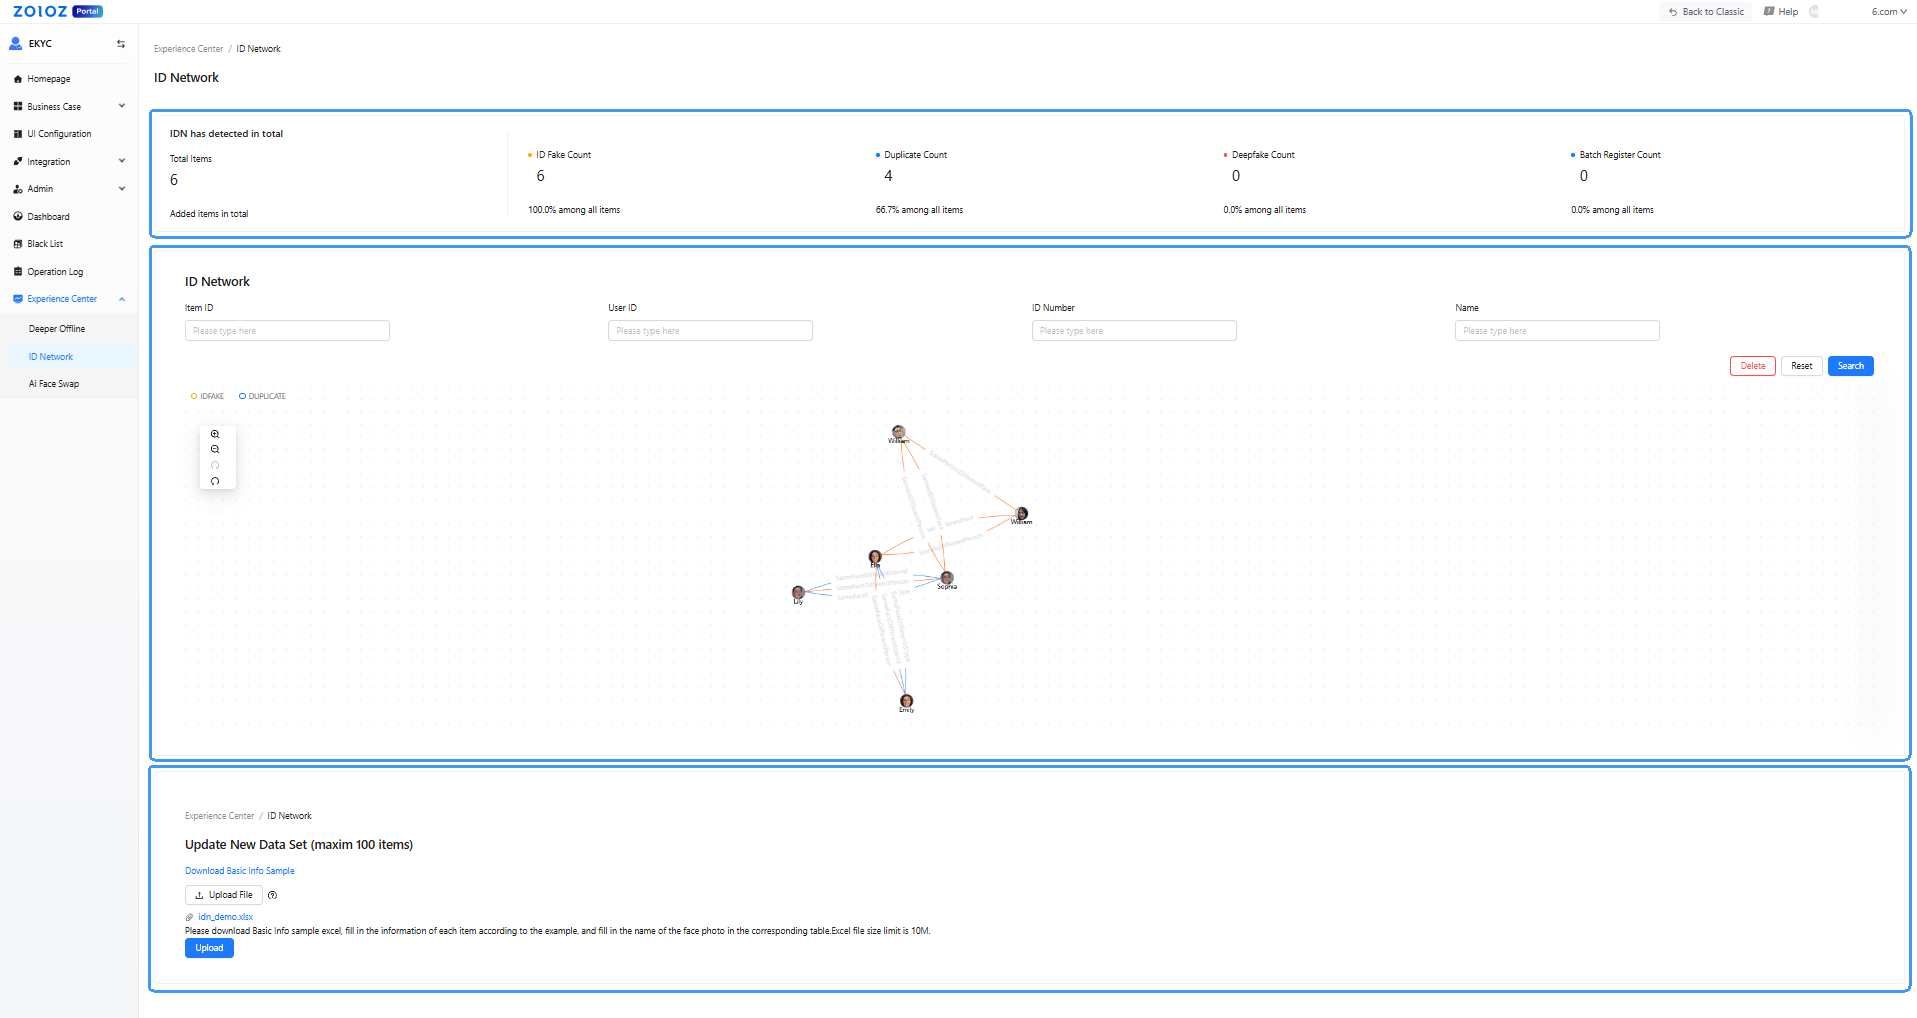This screenshot has height=1018, width=1917.
Task: Click Download Basic Info Sample link
Action: coord(240,871)
